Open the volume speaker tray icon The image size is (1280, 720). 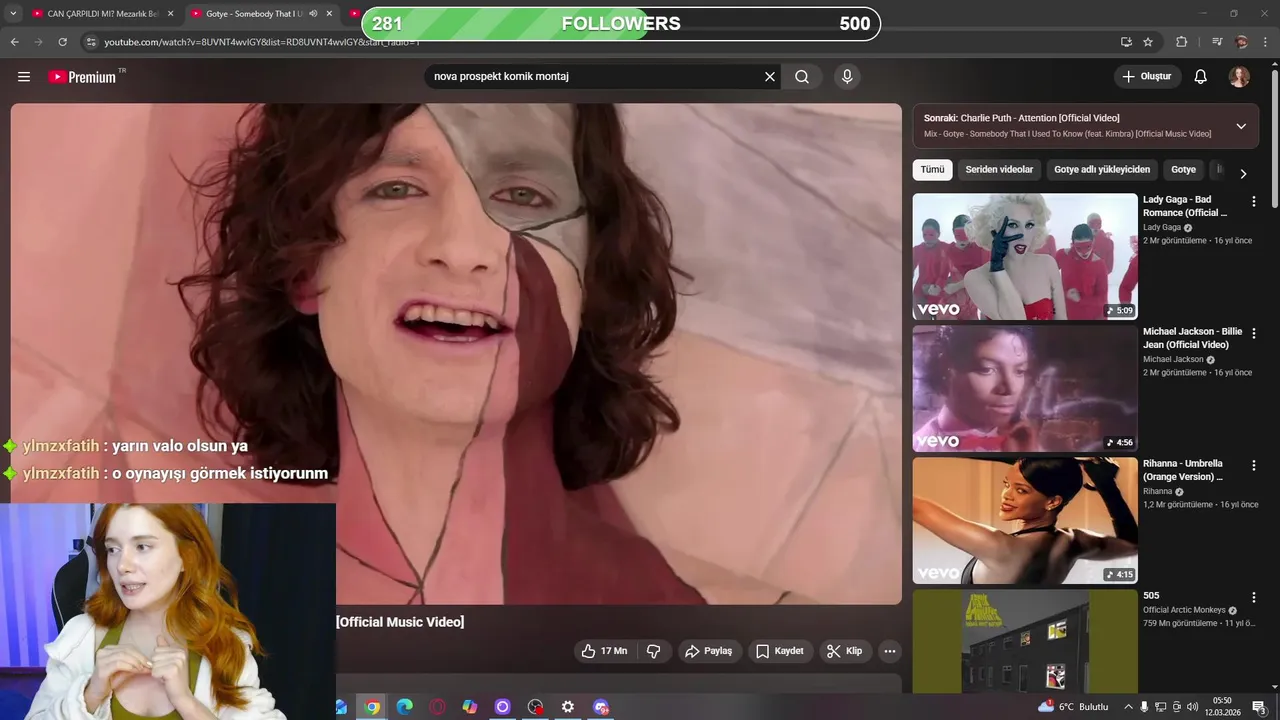1192,707
